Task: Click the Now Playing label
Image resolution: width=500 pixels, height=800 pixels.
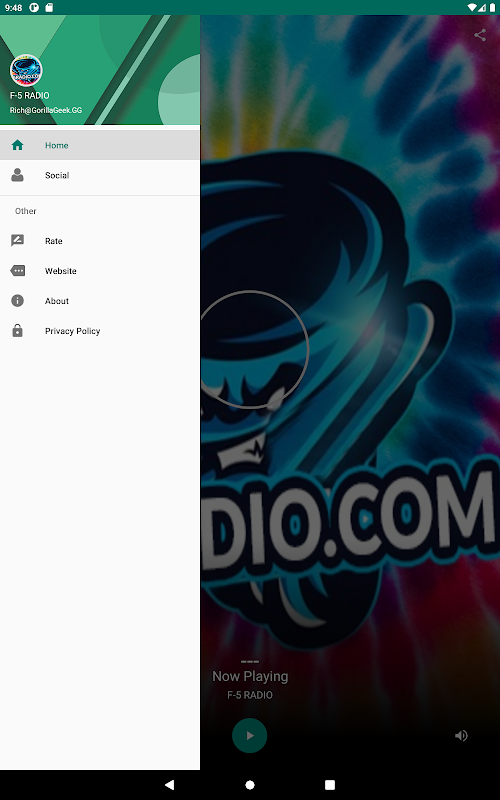Action: [250, 677]
